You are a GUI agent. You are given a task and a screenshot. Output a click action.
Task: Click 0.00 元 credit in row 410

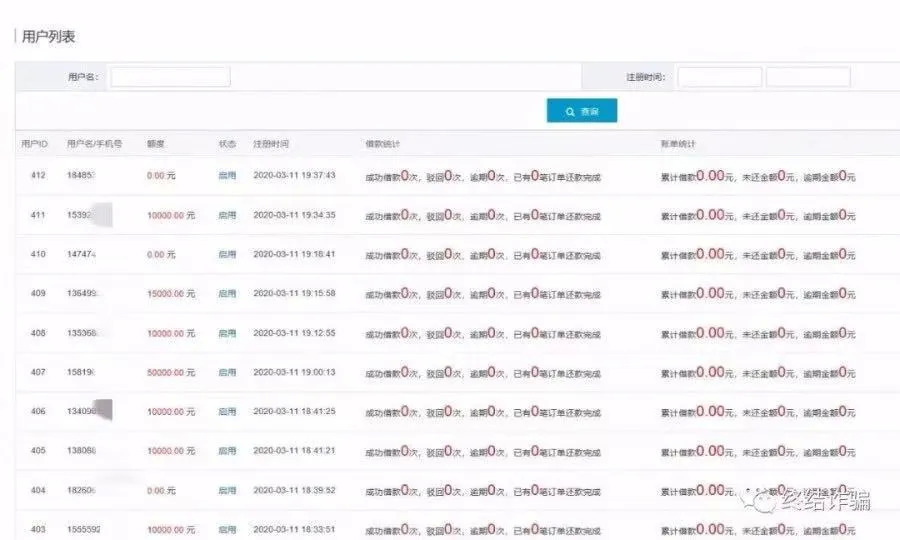click(x=161, y=254)
